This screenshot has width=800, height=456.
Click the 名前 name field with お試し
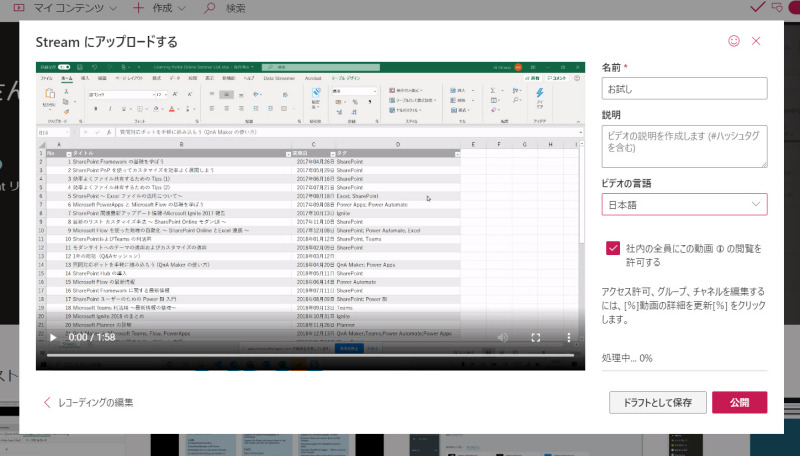click(684, 89)
